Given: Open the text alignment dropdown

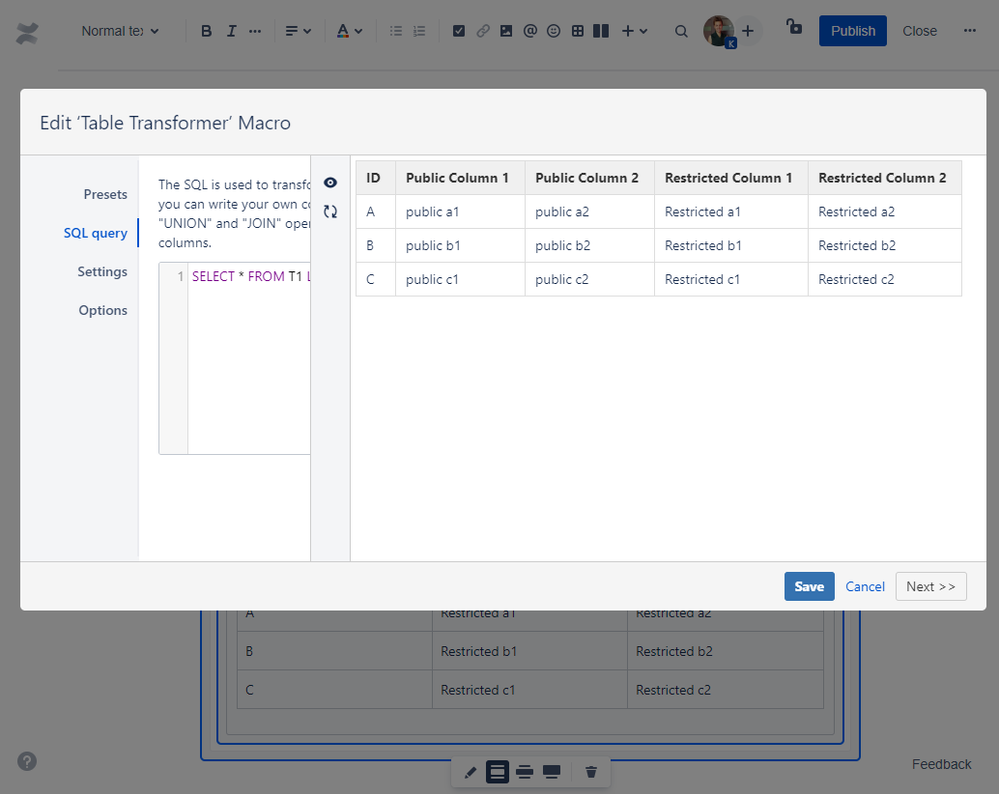Looking at the screenshot, I should point(298,31).
